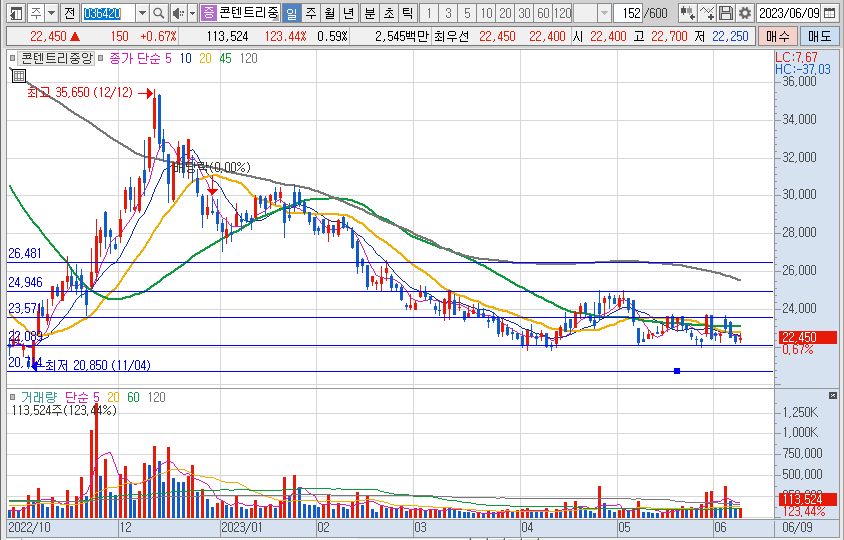Choose the 5 interval button
Viewport: 844px width, 540px height.
point(467,13)
